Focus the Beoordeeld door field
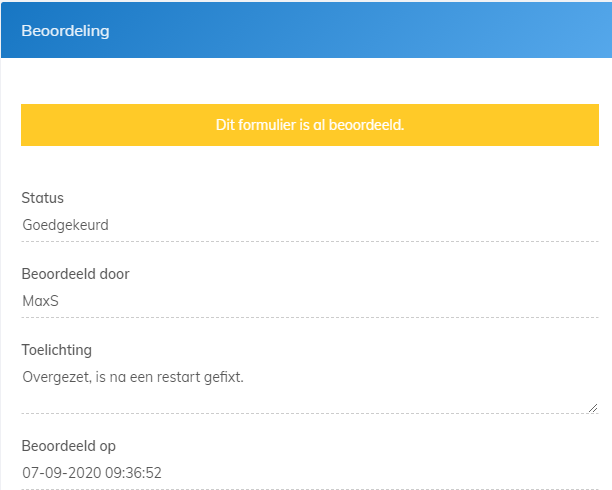 click(309, 300)
